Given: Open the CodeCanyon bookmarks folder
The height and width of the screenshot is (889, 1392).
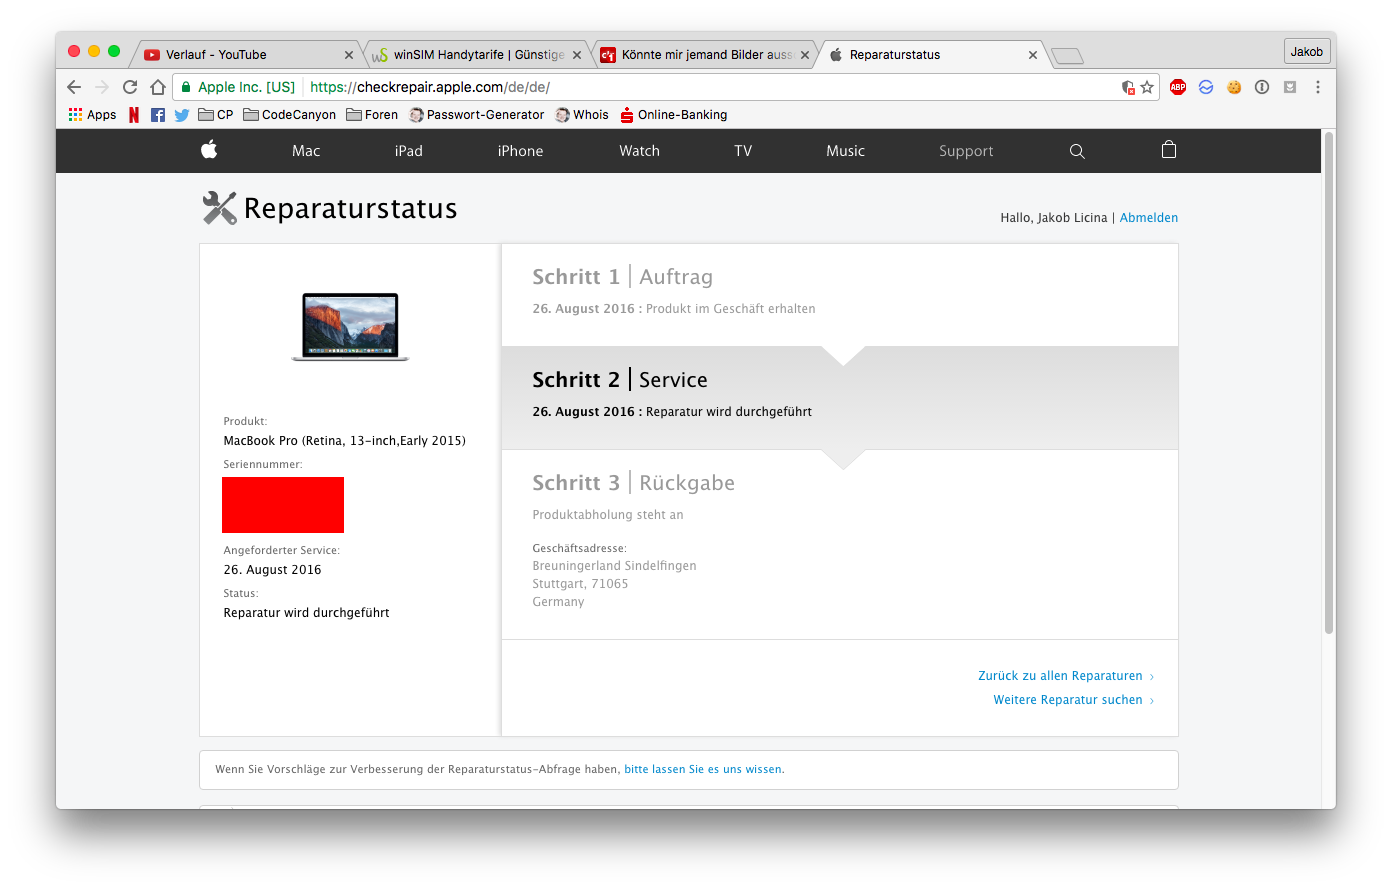Looking at the screenshot, I should tap(289, 115).
